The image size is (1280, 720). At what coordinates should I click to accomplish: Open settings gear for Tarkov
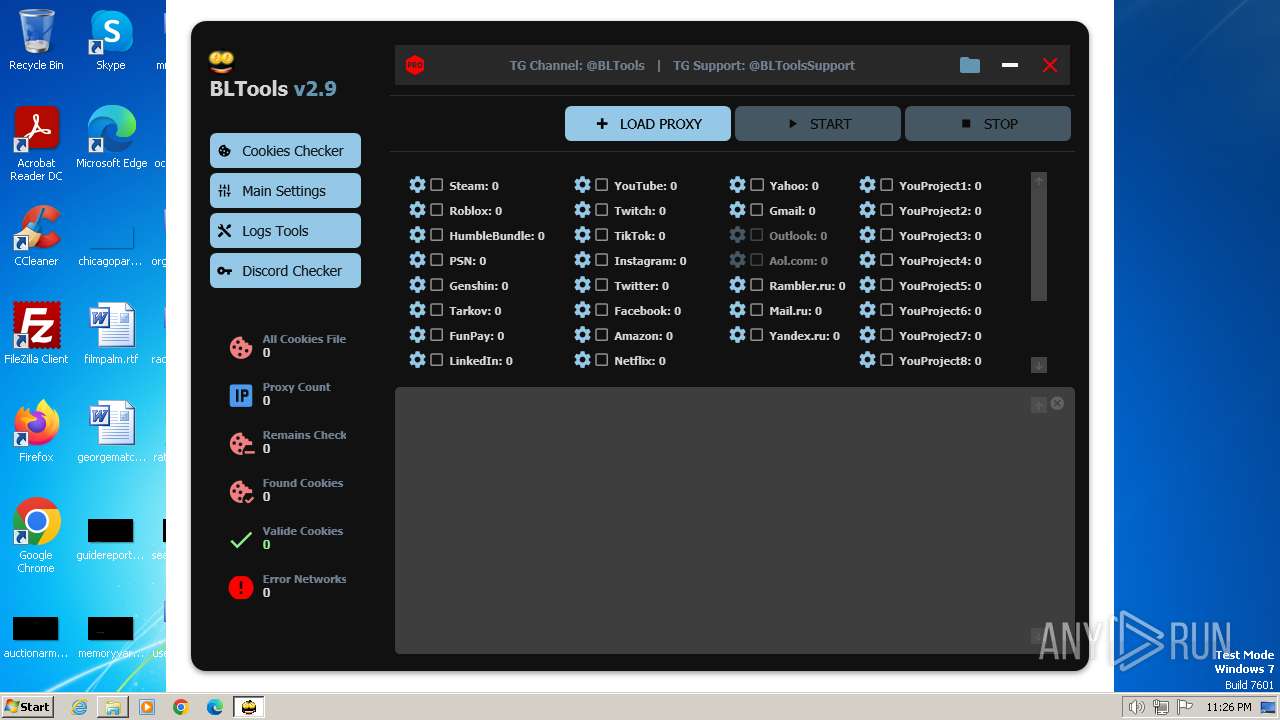pyautogui.click(x=418, y=310)
